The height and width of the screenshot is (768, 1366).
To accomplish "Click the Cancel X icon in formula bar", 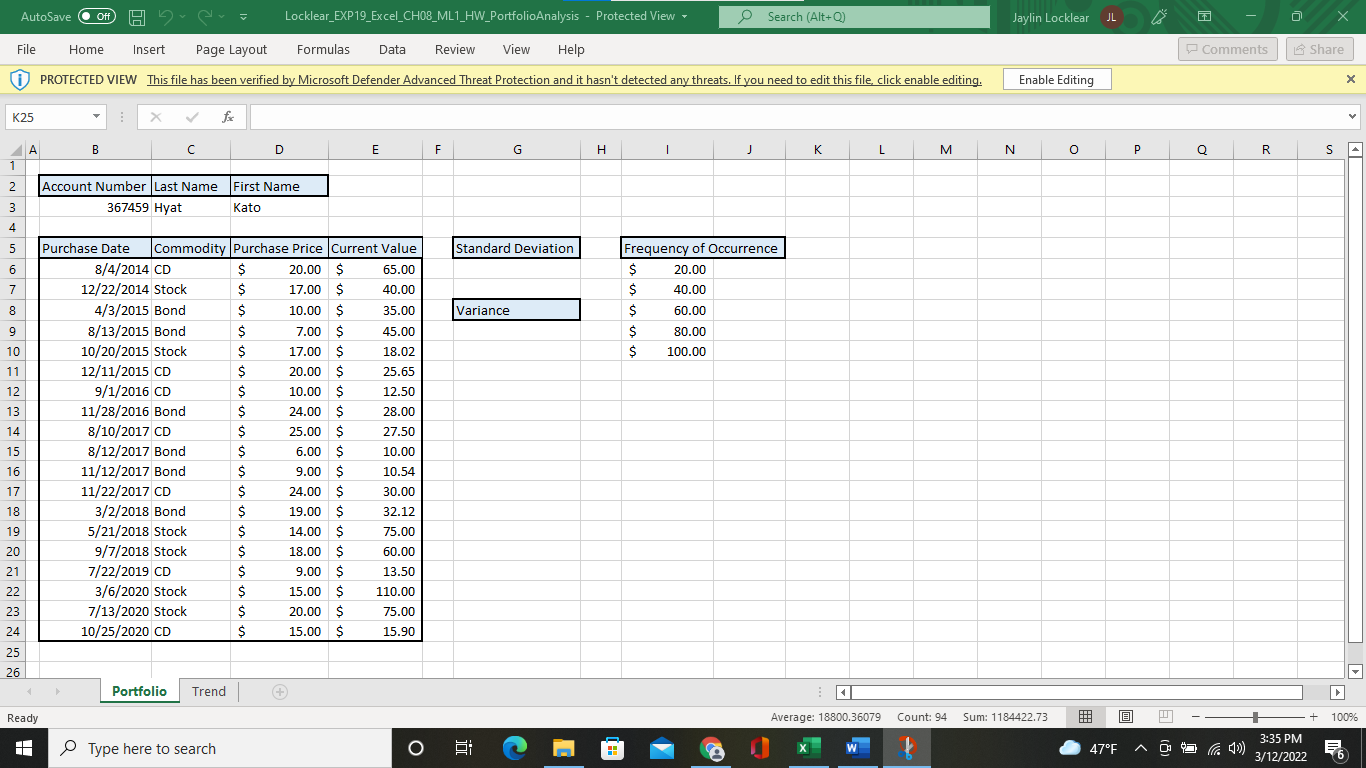I will pyautogui.click(x=155, y=117).
